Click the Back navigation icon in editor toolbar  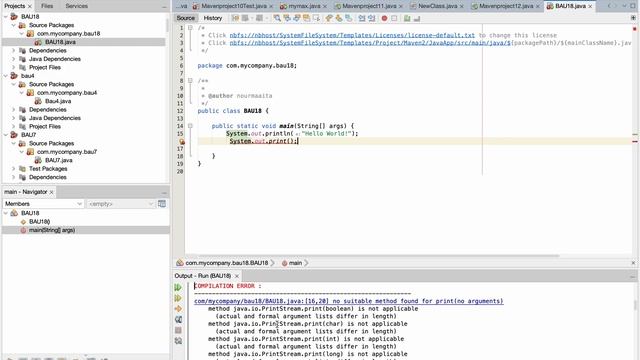point(245,18)
